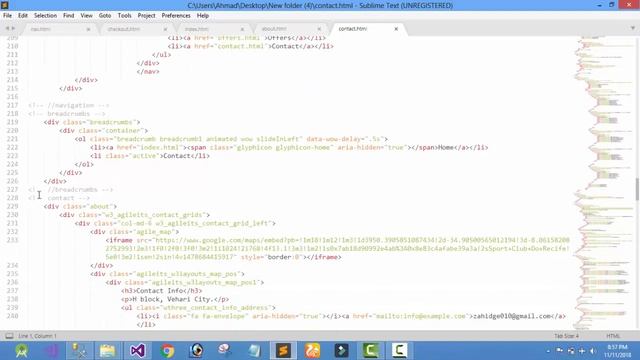Click the minimap code overview
This screenshot has height=360, width=640.
point(604,182)
